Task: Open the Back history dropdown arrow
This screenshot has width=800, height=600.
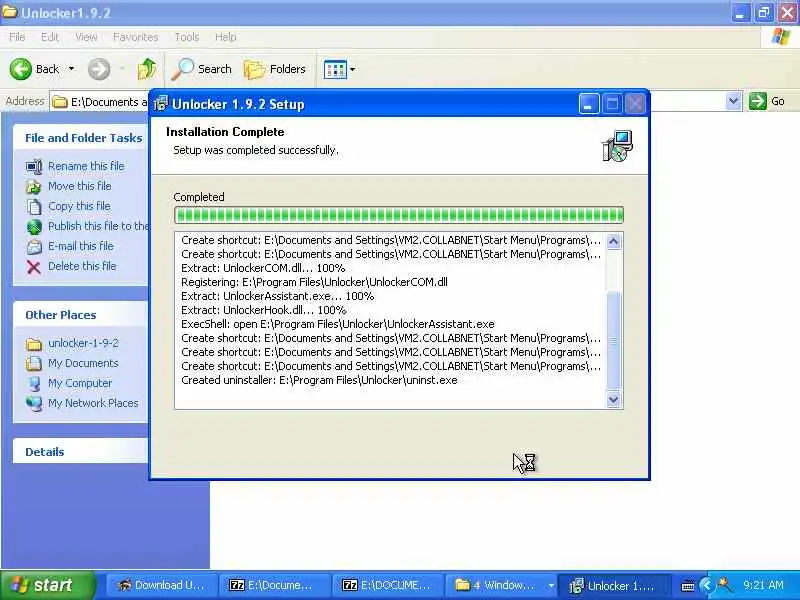Action: [71, 69]
